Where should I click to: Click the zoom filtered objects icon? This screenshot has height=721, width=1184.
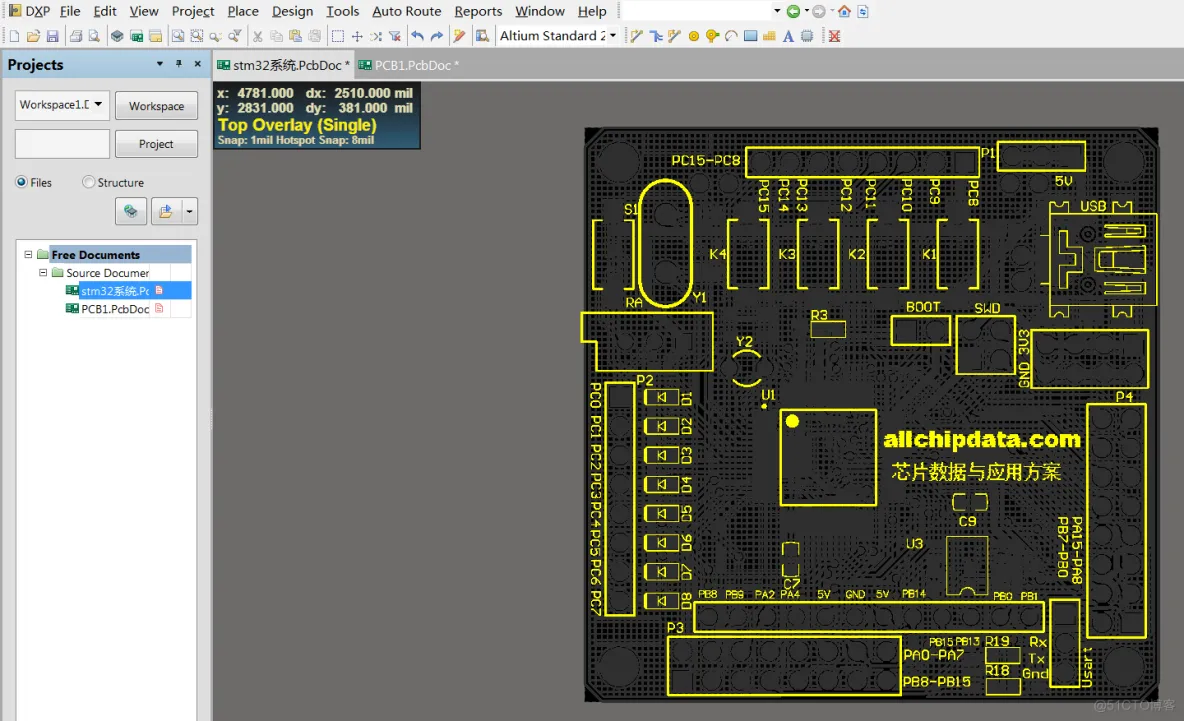[235, 36]
